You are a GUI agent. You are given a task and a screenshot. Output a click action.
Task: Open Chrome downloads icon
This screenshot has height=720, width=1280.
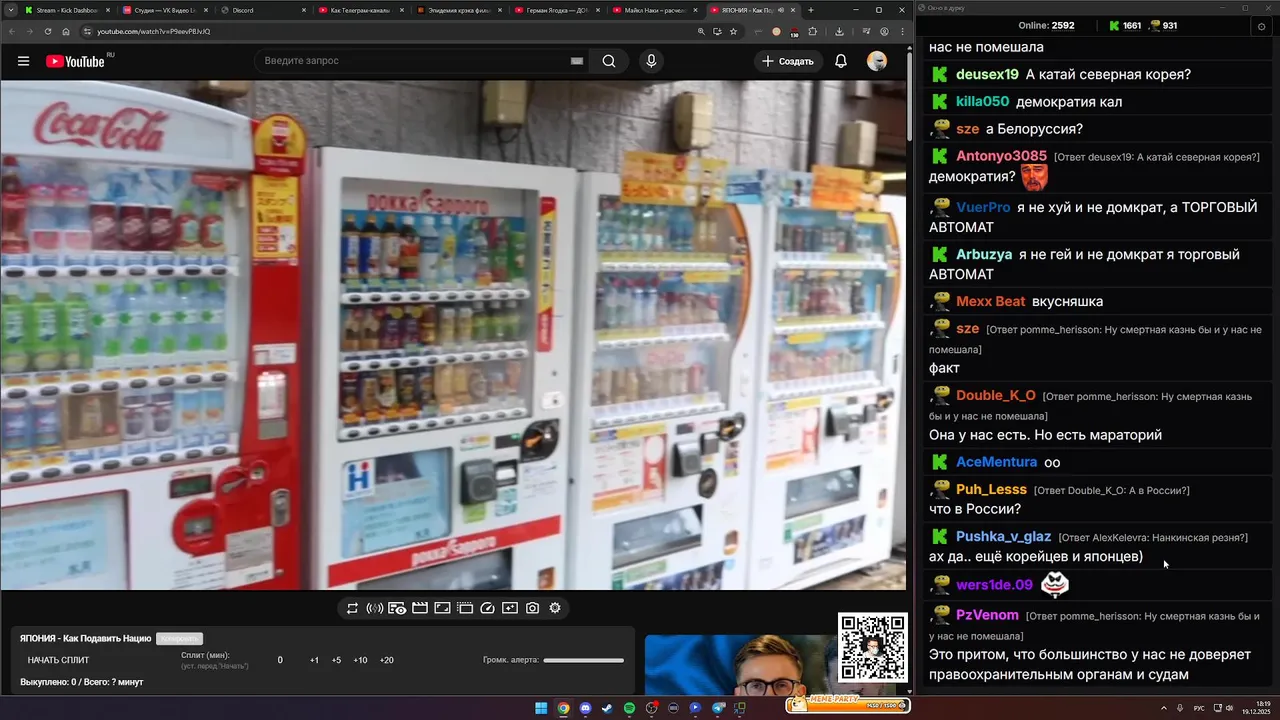coord(839,31)
